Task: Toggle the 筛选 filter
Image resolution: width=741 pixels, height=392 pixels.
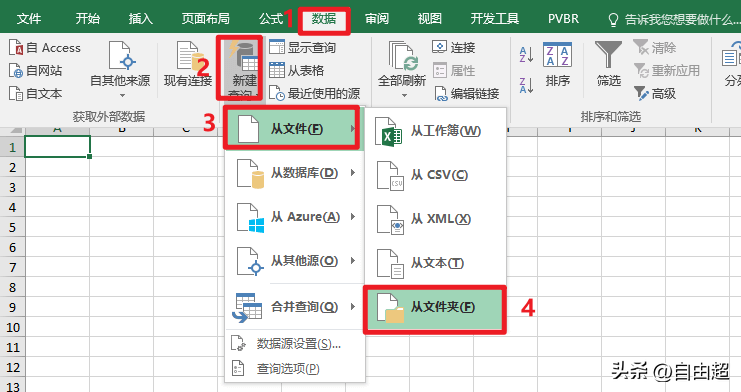Action: coord(609,65)
